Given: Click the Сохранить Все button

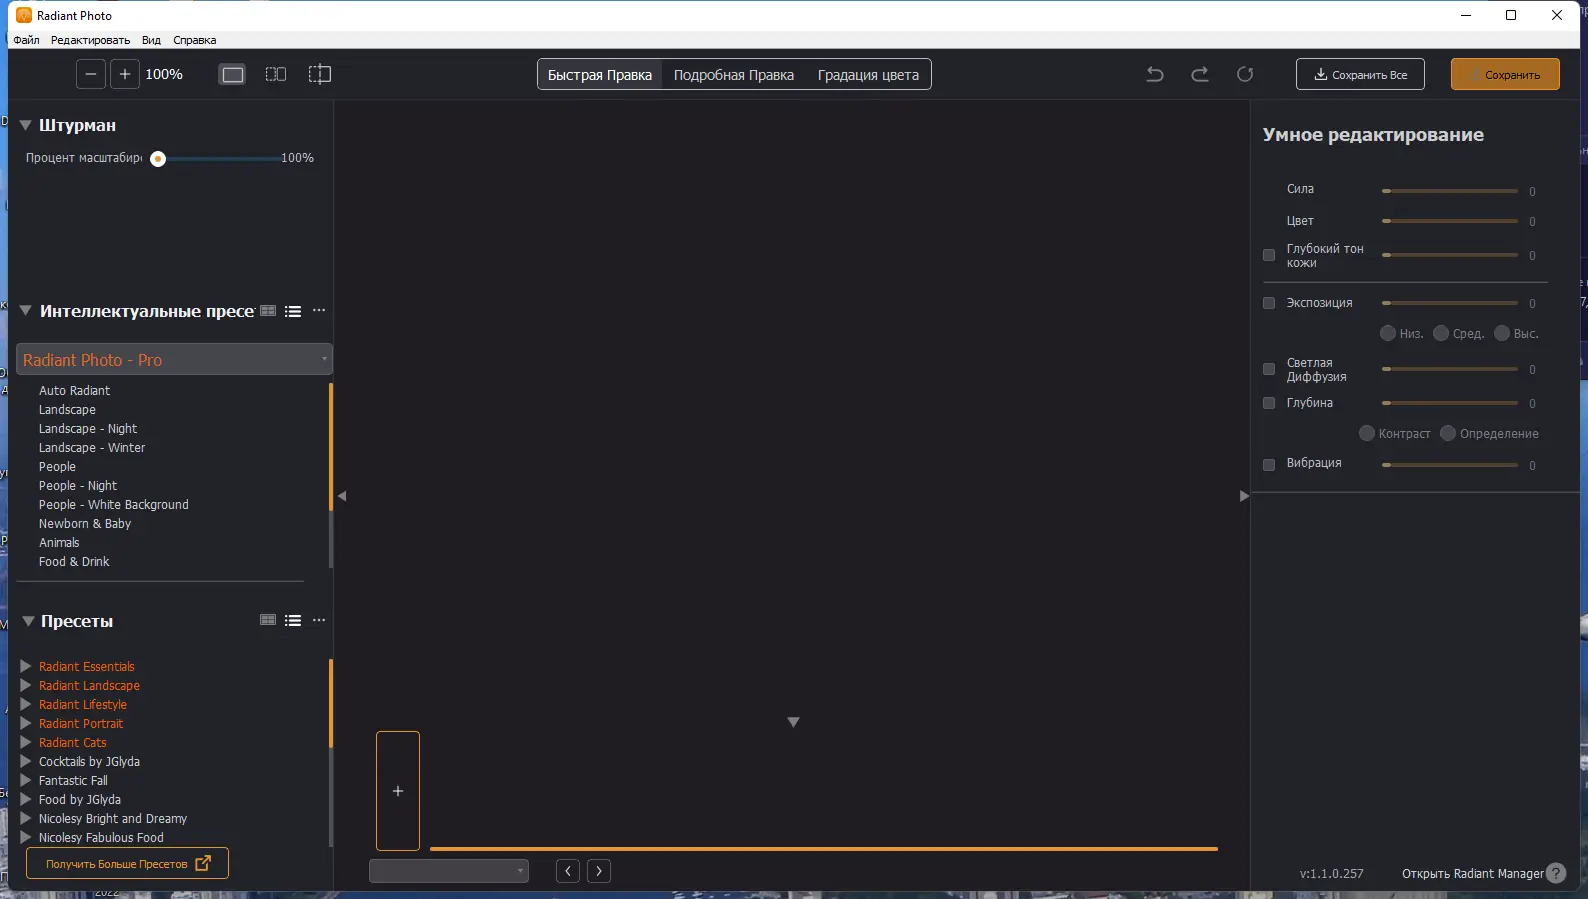Looking at the screenshot, I should click(1360, 74).
